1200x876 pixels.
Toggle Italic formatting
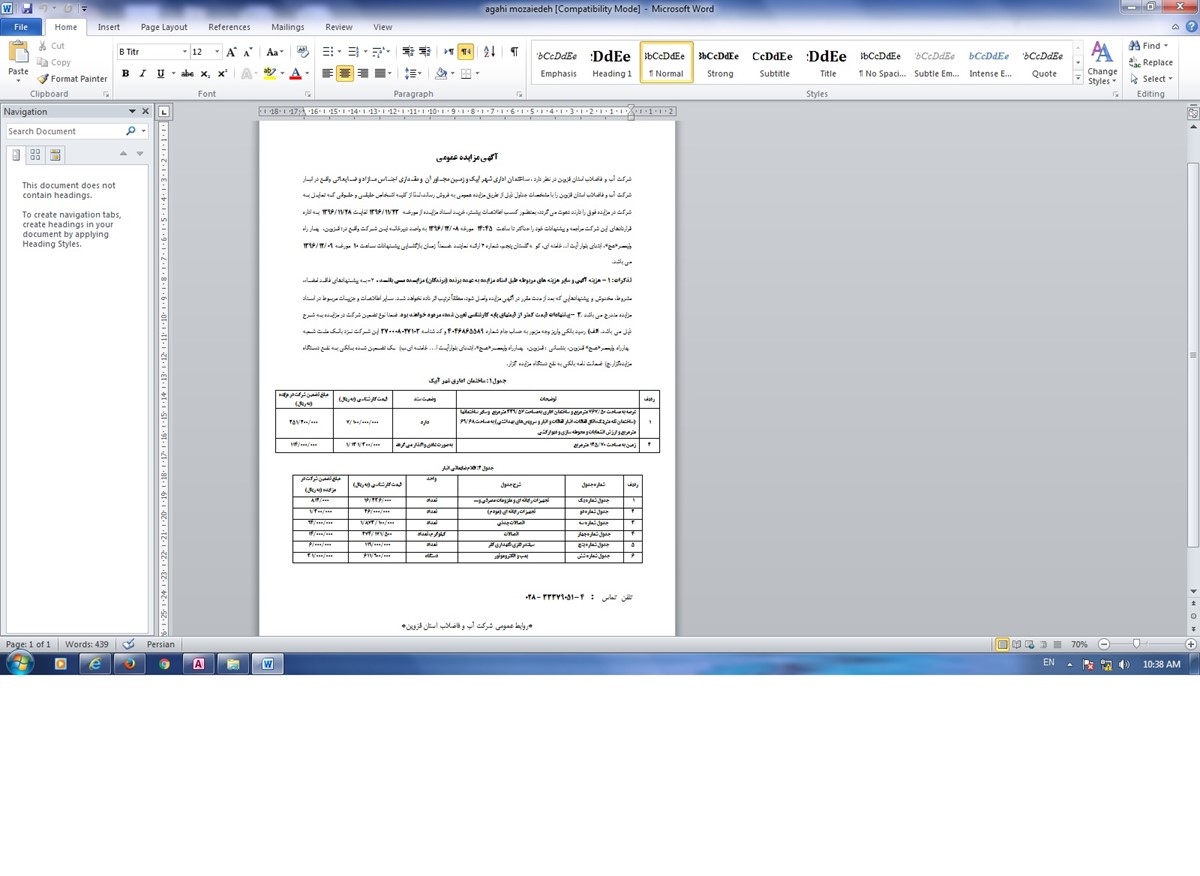point(143,74)
